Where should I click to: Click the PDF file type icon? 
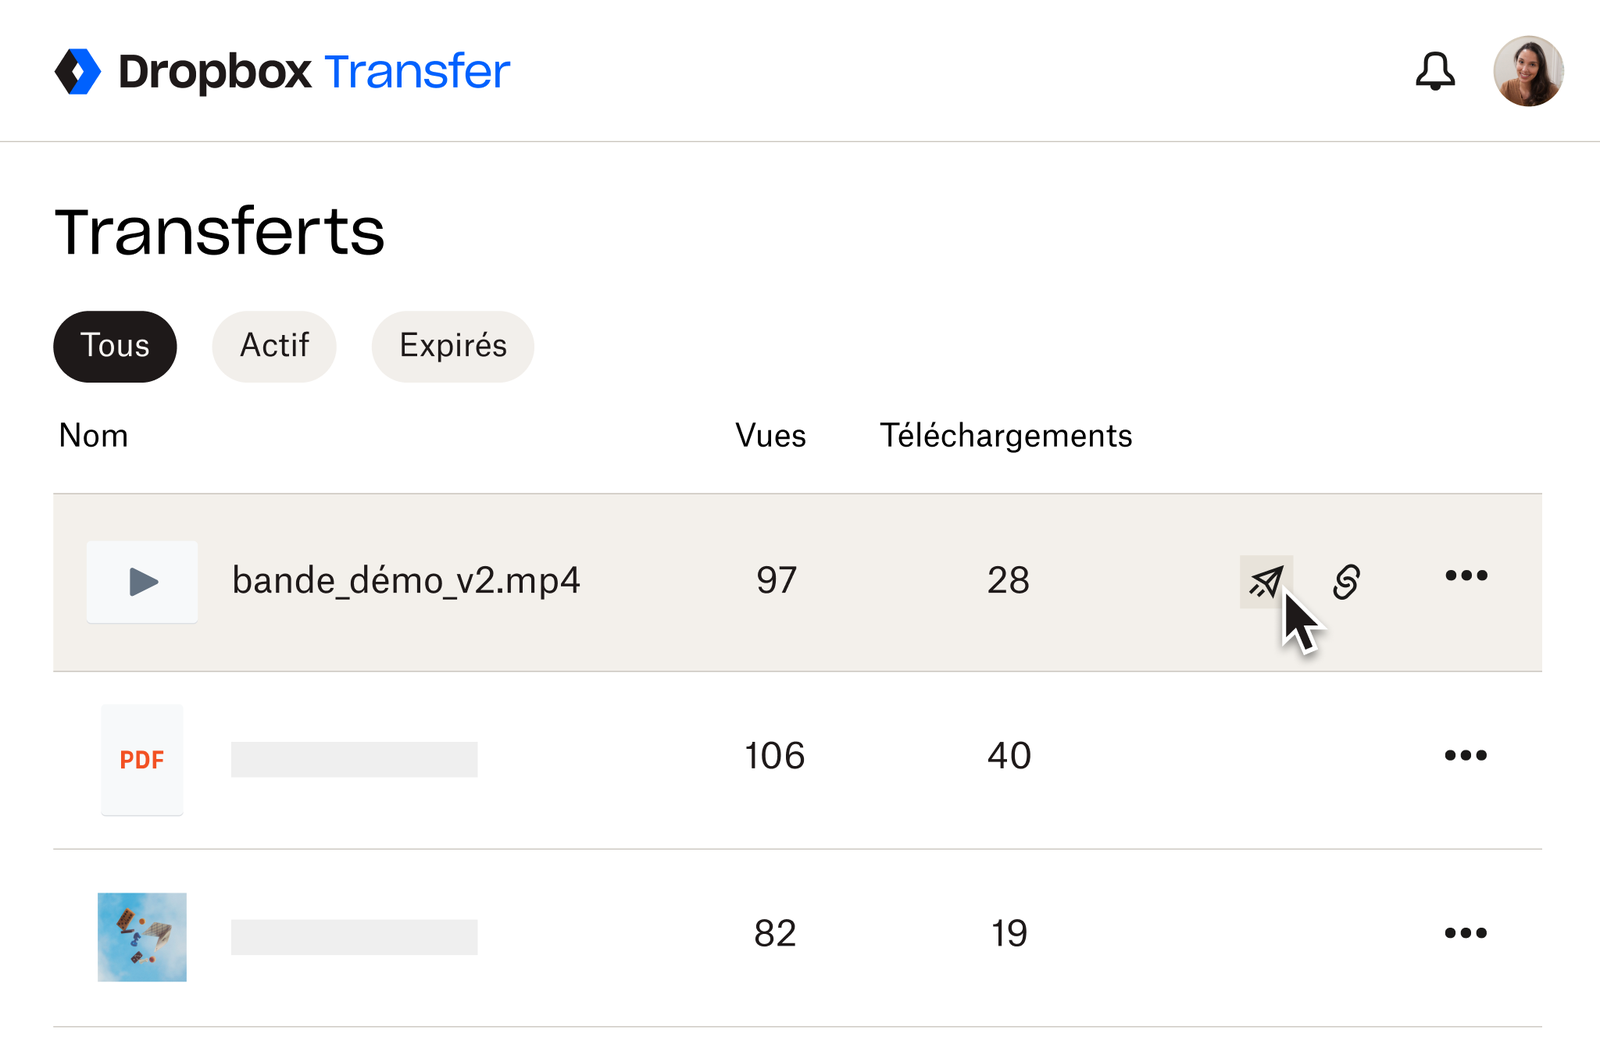coord(142,760)
